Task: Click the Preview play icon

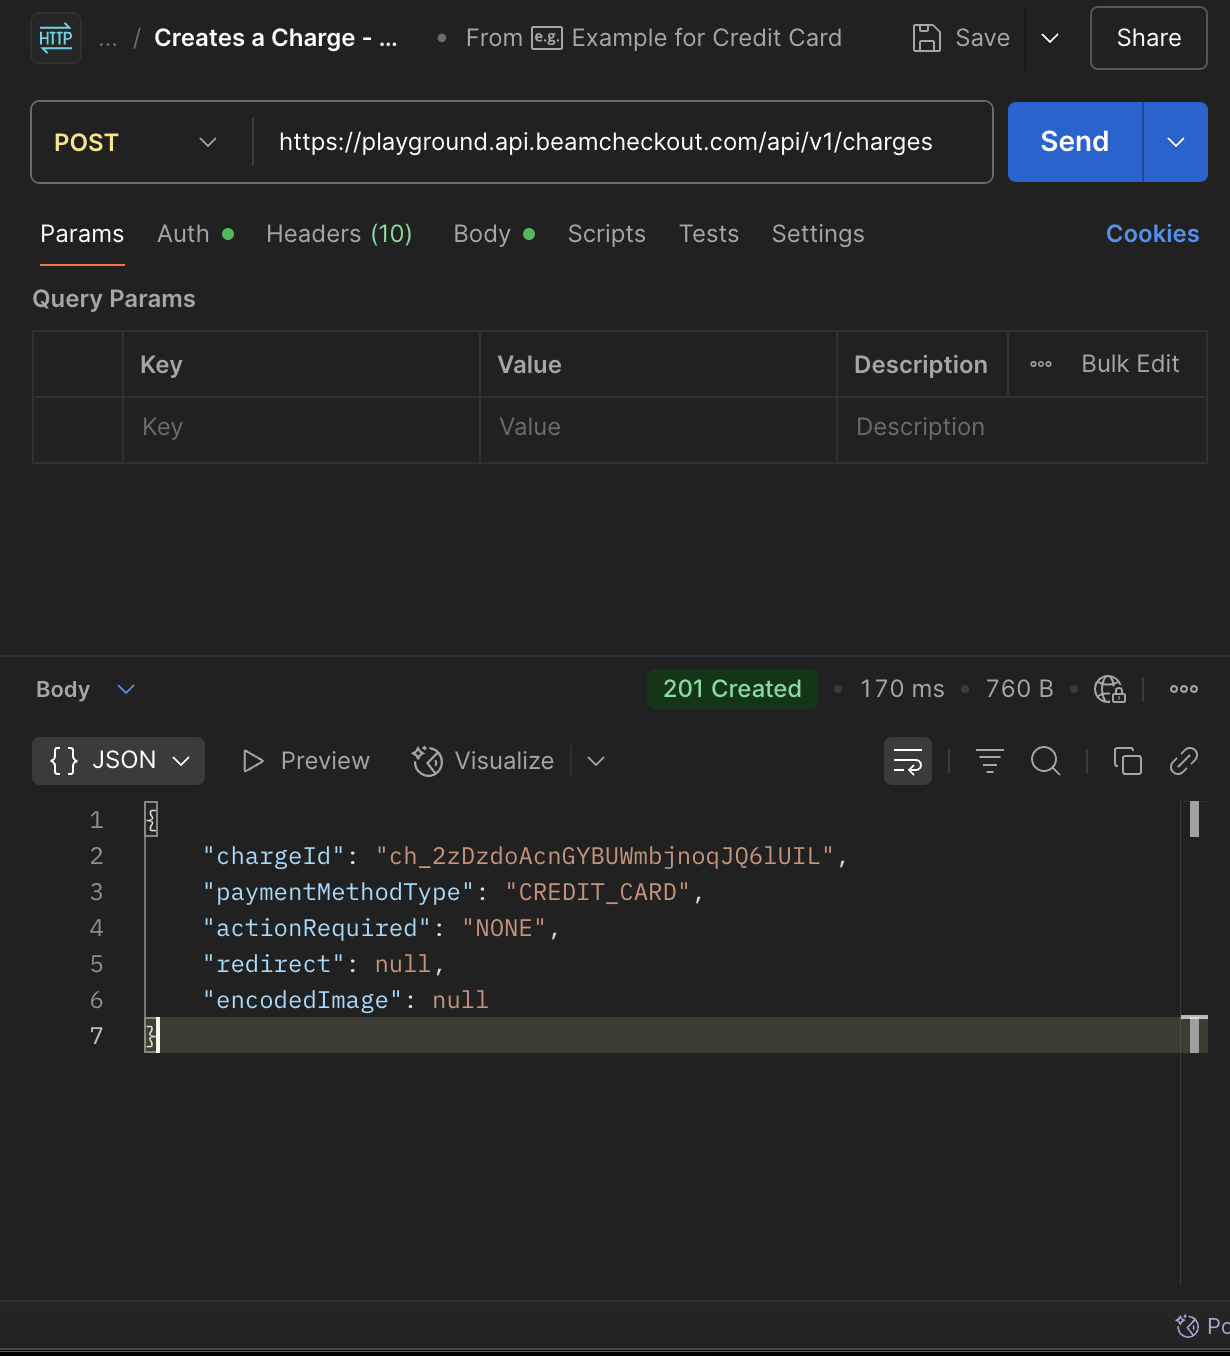Action: (253, 761)
